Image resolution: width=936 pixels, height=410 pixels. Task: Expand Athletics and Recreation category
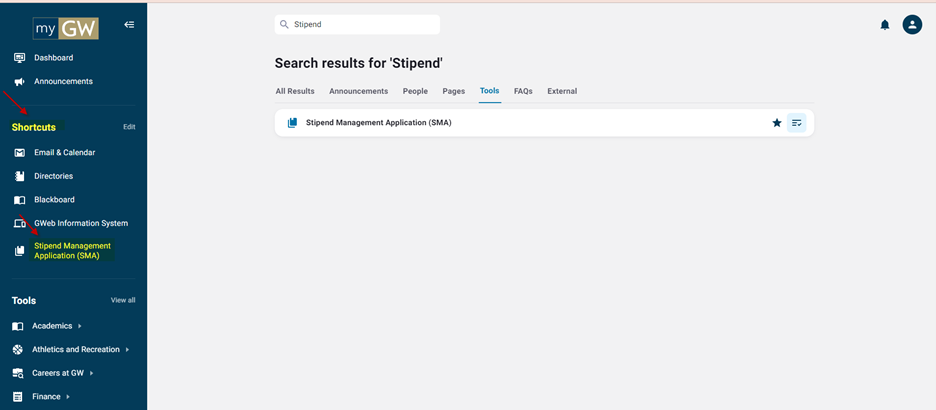click(70, 349)
